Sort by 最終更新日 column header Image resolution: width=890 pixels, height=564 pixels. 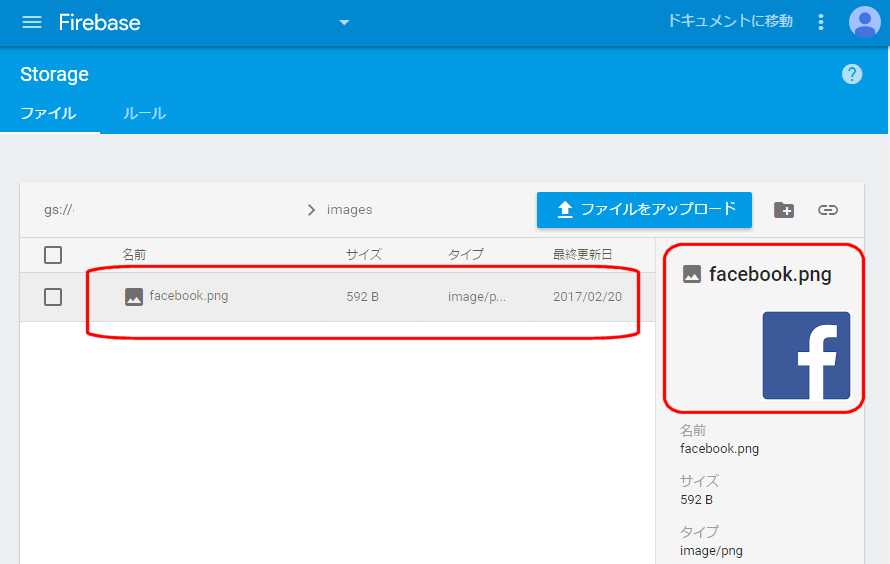tap(582, 254)
